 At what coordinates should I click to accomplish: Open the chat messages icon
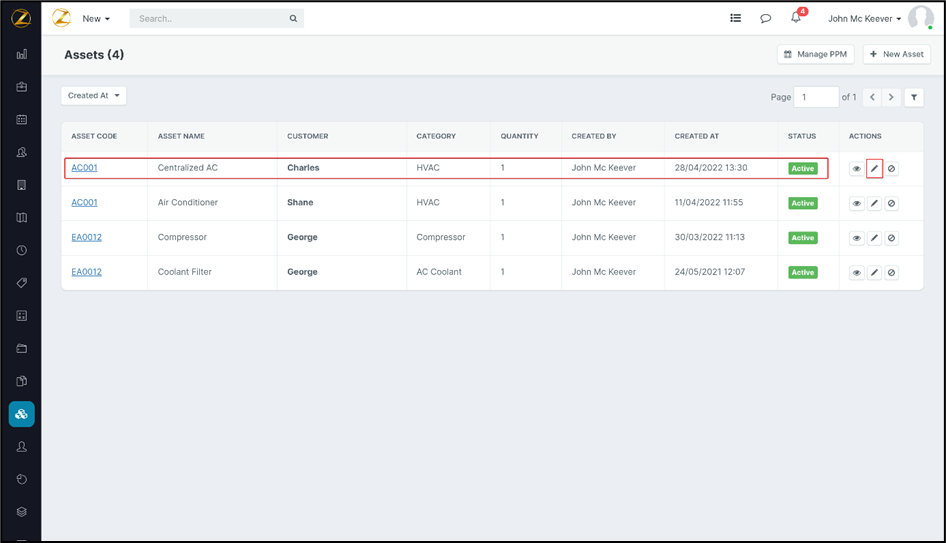pos(765,18)
